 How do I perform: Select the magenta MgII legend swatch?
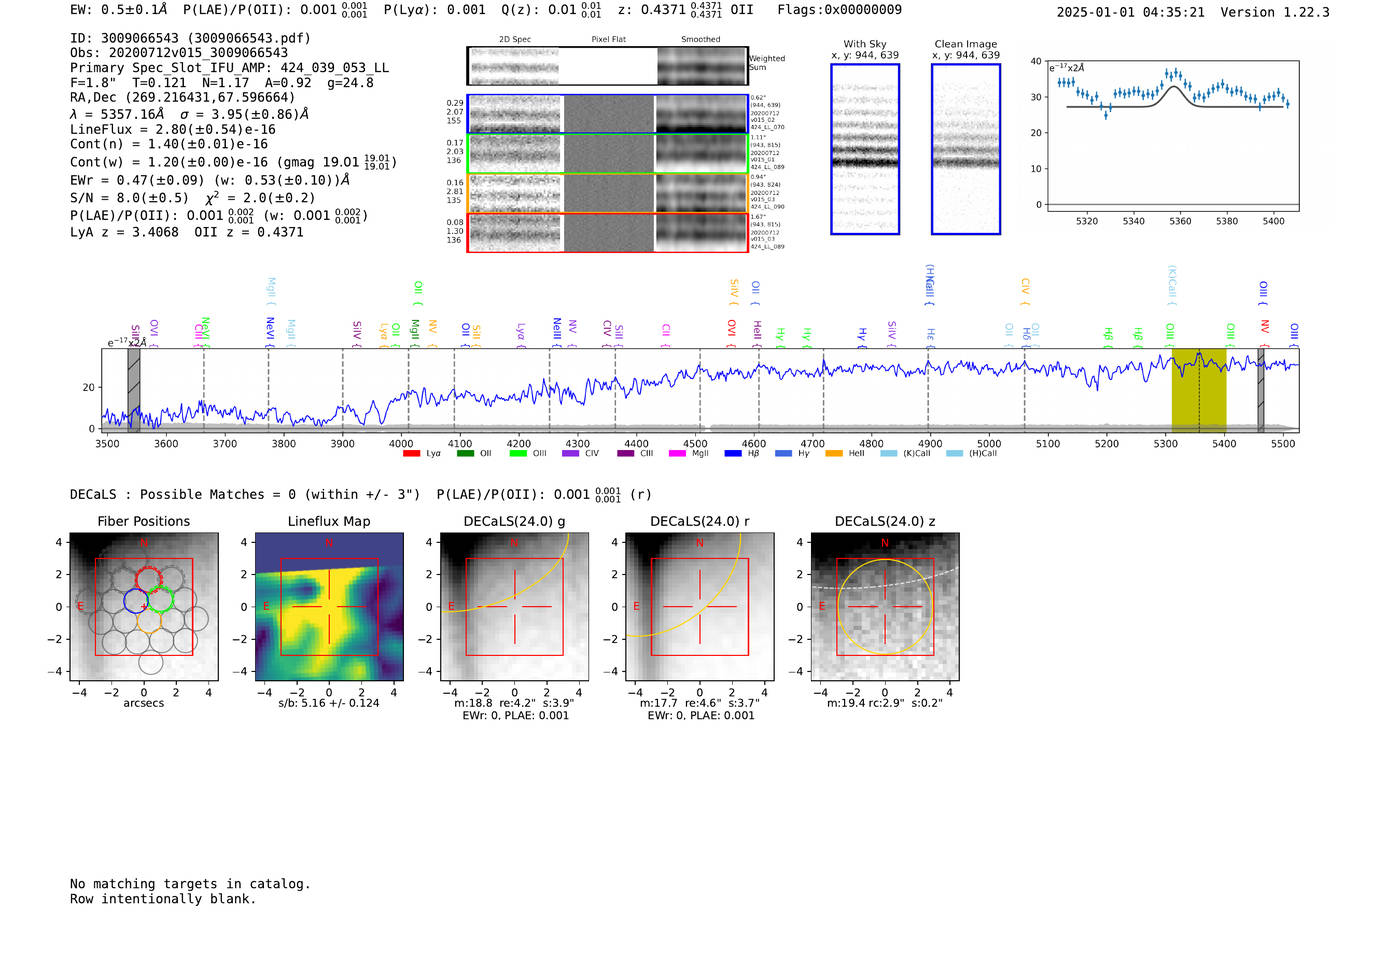(x=678, y=454)
